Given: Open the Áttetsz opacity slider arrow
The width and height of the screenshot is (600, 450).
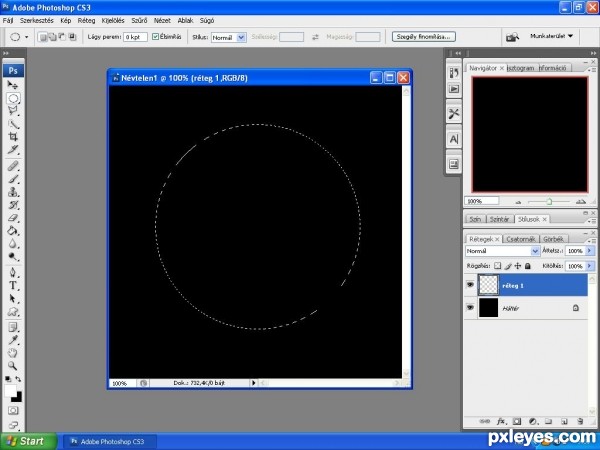Looking at the screenshot, I should point(589,251).
